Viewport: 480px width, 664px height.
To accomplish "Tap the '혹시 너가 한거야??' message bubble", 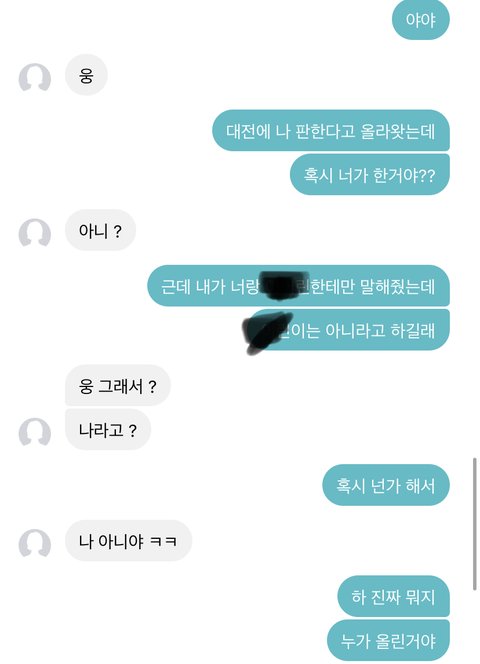I will [370, 174].
